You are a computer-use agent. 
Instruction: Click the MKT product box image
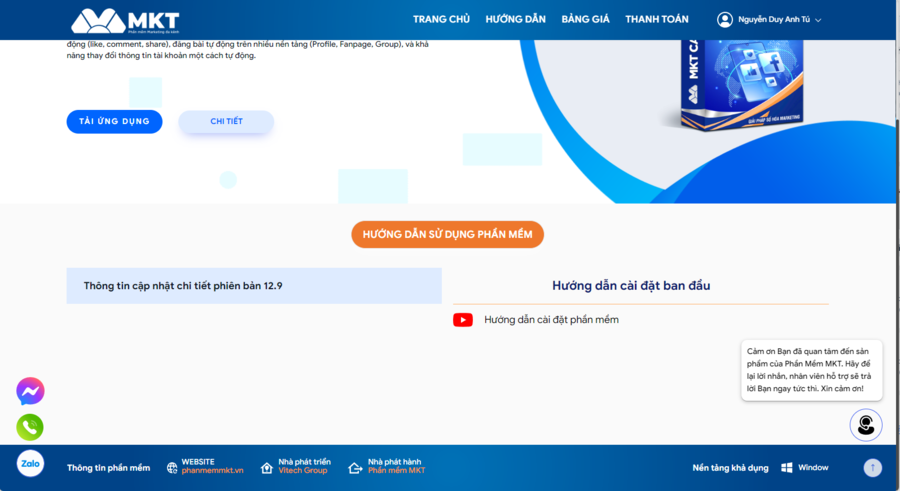742,84
